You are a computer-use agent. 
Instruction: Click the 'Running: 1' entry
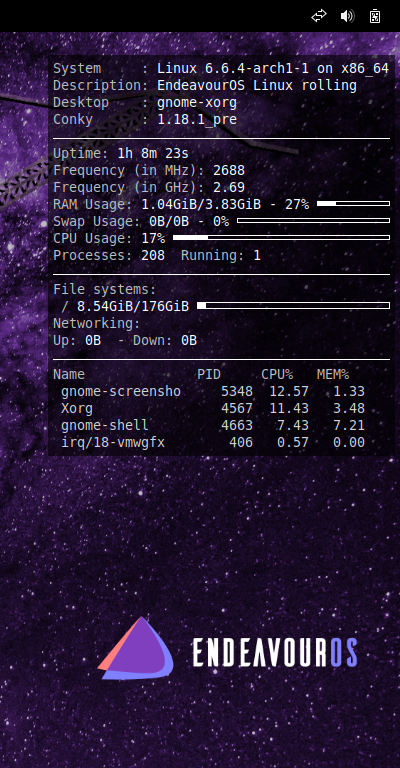click(221, 256)
